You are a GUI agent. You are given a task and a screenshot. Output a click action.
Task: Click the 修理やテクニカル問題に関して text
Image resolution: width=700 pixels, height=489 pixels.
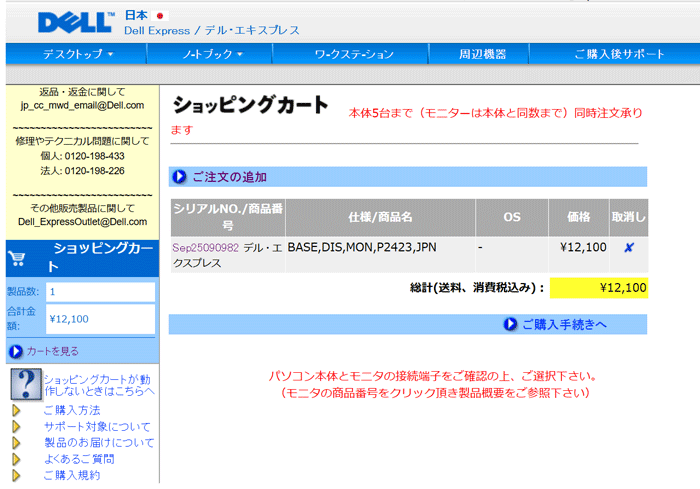coord(82,141)
